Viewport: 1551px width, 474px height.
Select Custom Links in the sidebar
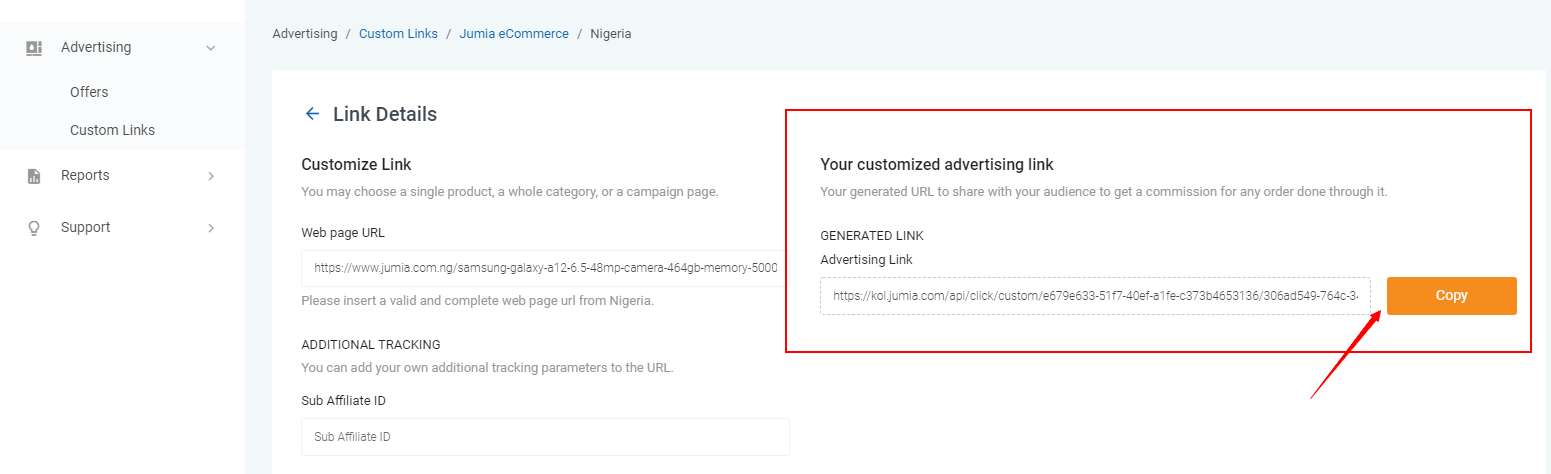tap(112, 130)
